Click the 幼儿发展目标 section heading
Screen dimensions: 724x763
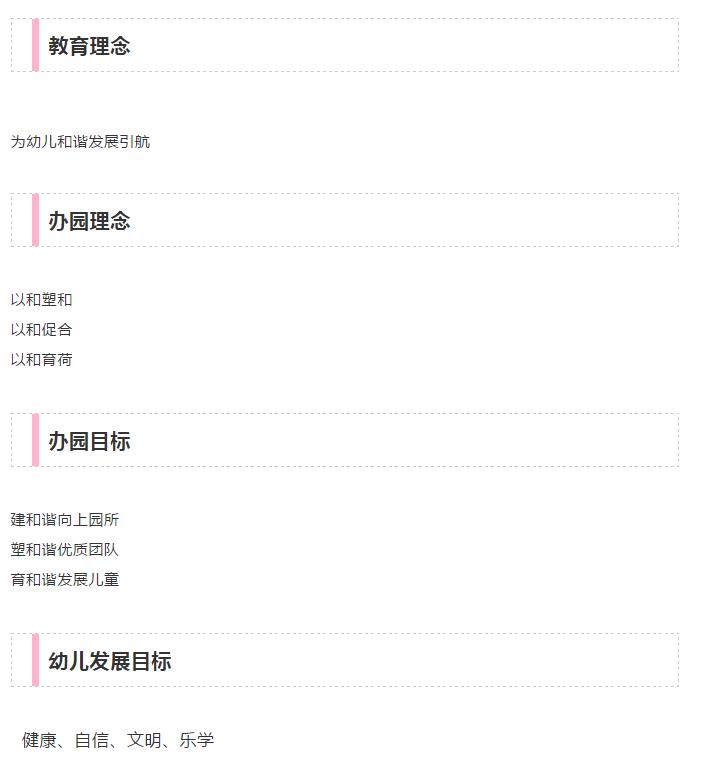tap(109, 661)
